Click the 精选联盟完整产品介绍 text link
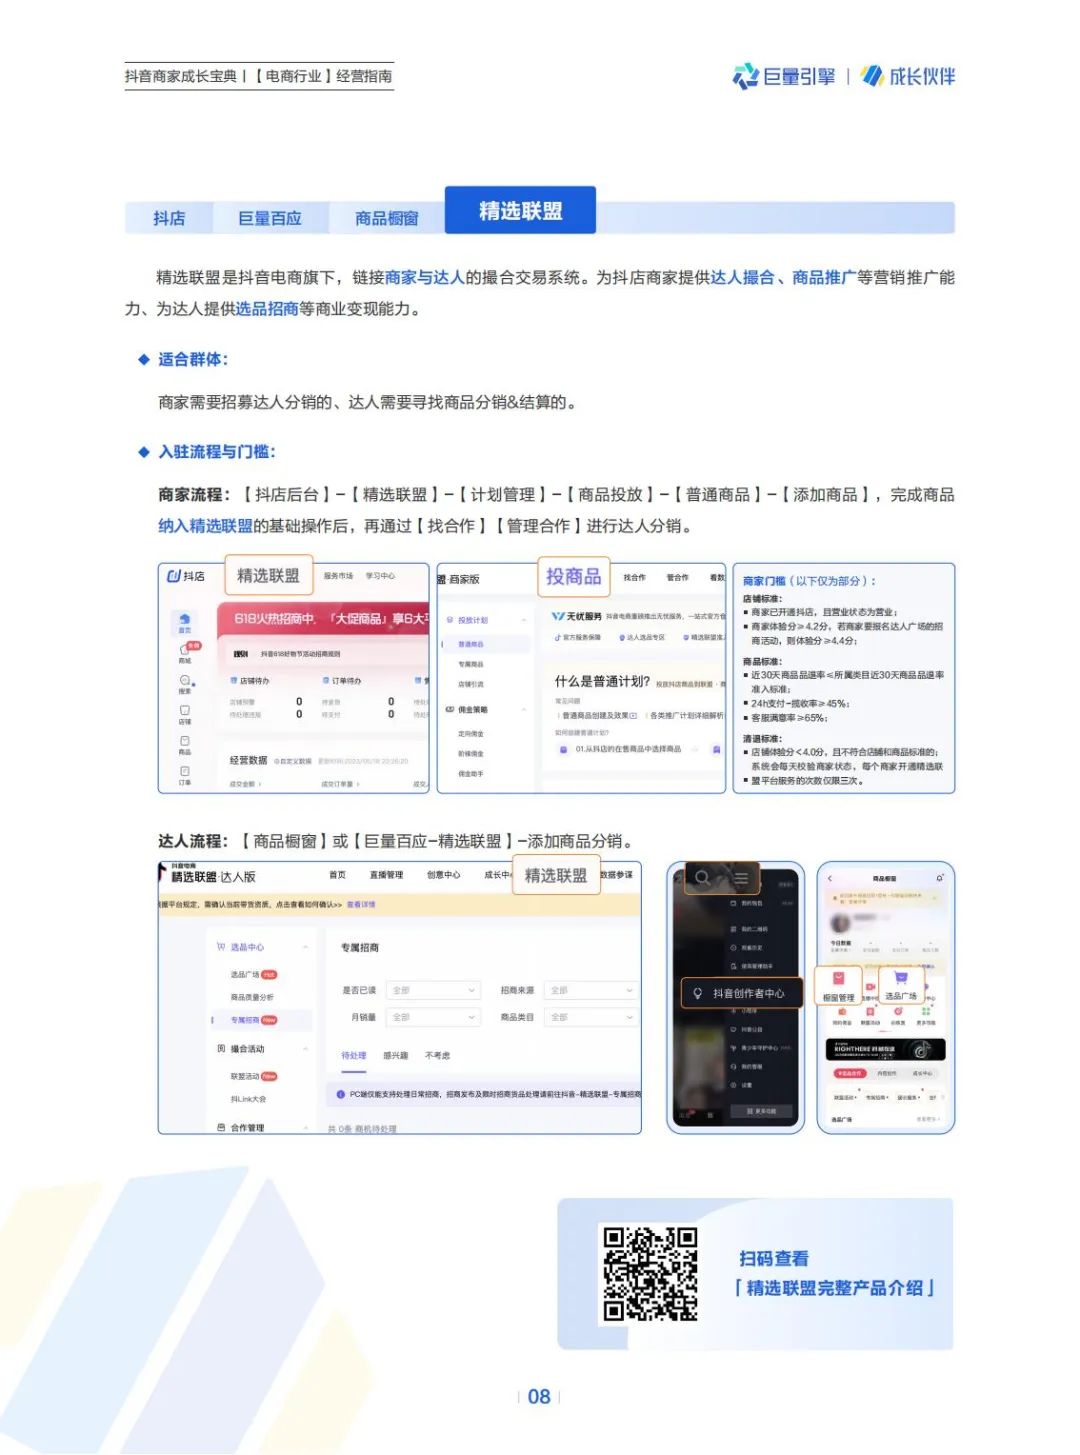The width and height of the screenshot is (1080, 1455). click(834, 1288)
